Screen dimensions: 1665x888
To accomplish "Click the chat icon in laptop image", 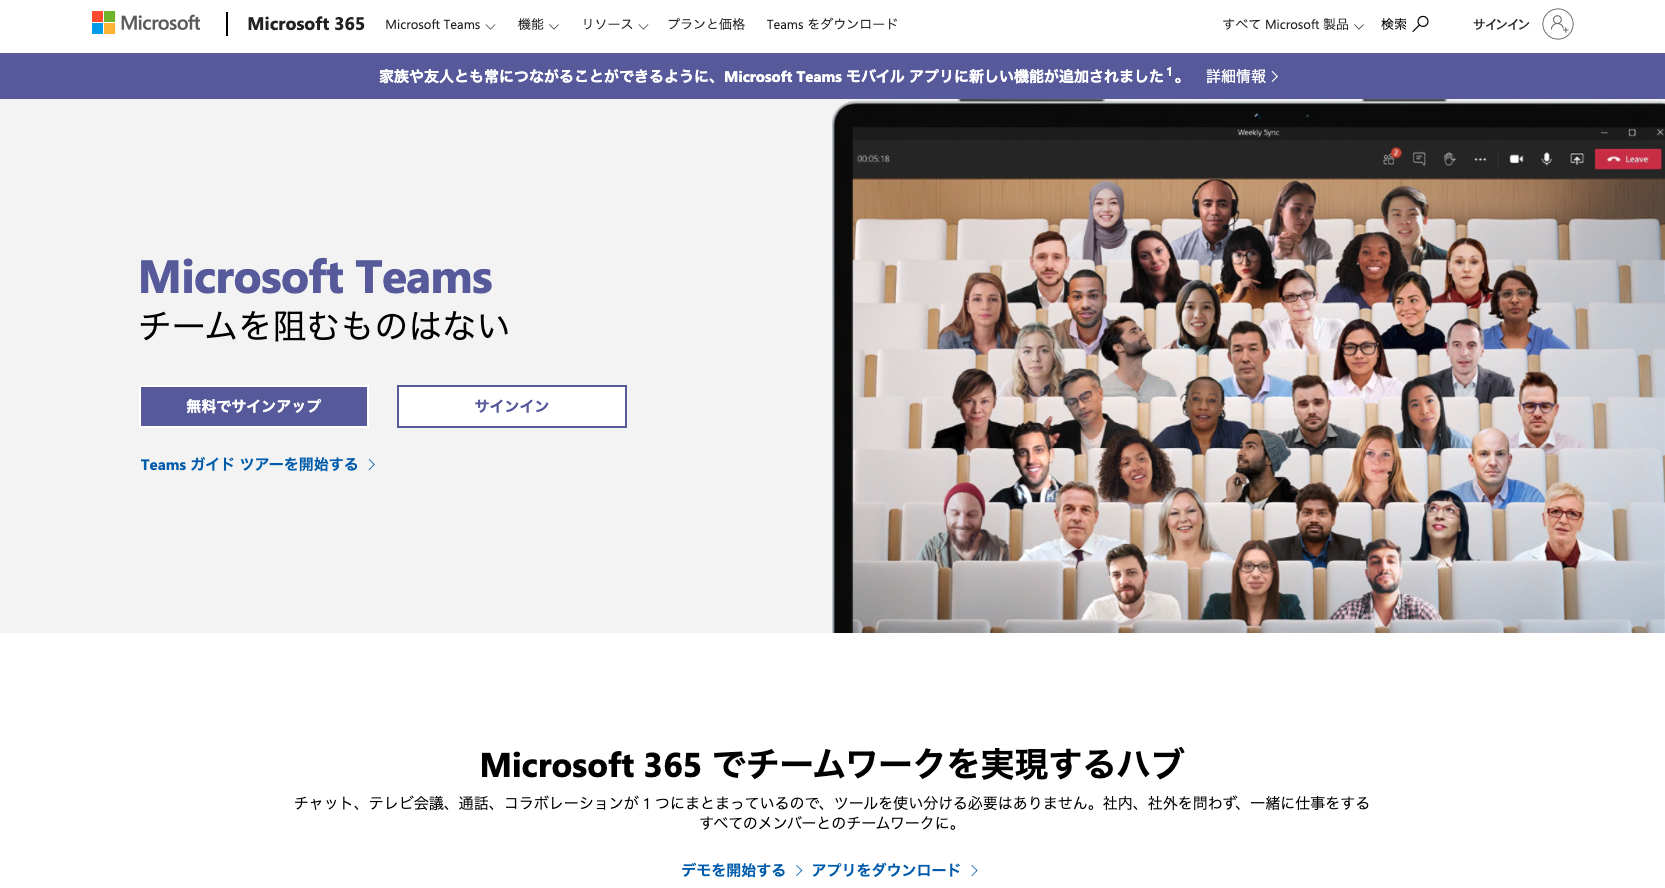I will coord(1419,158).
